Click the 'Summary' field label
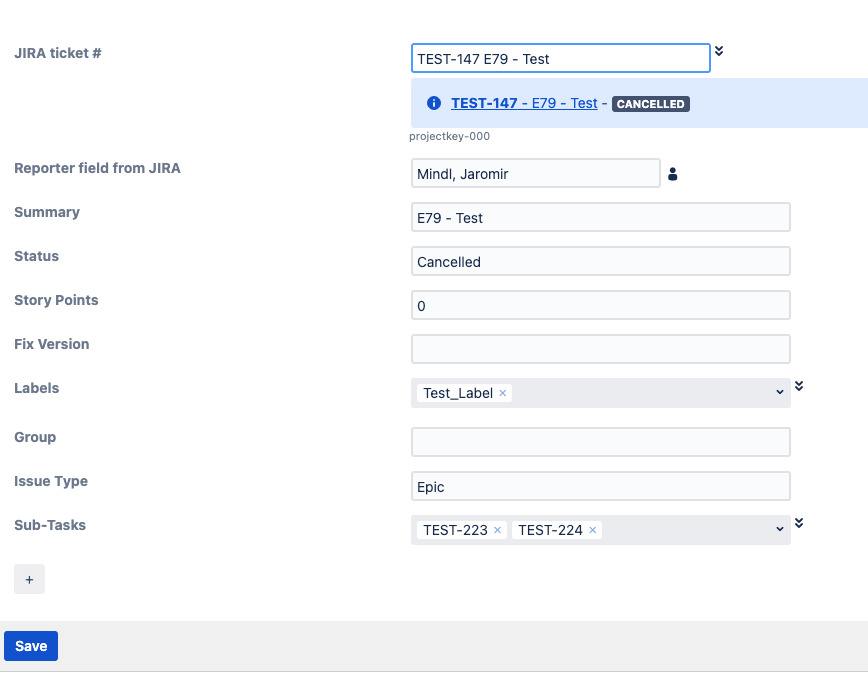 (47, 212)
